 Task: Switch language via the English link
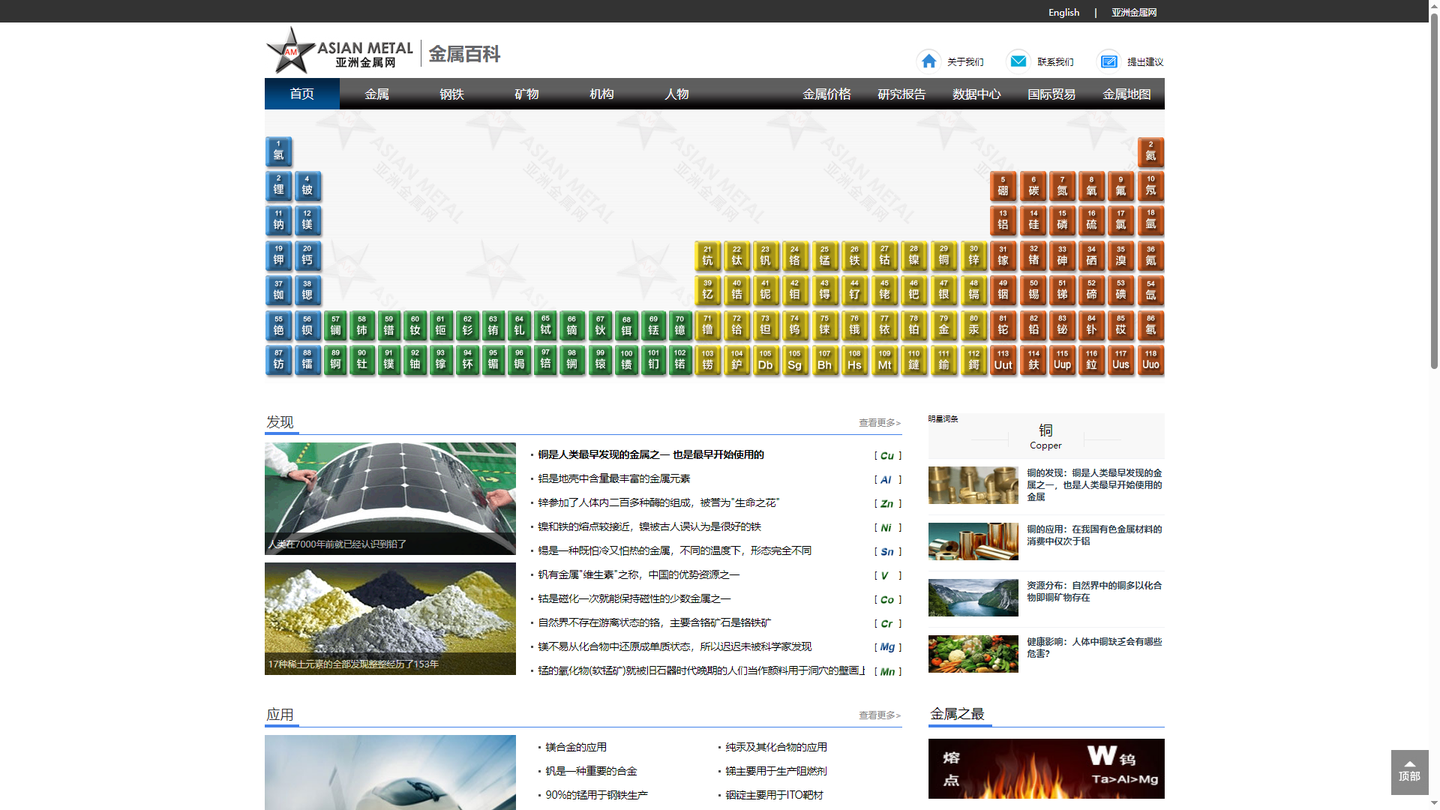point(1064,12)
